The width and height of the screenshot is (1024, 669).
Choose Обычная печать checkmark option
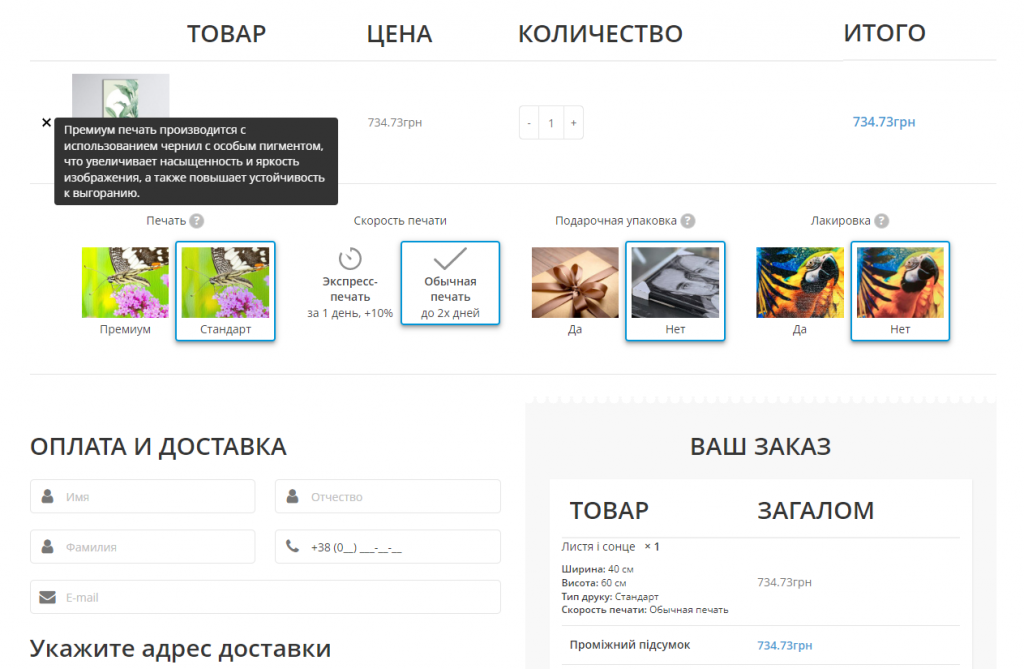(x=450, y=283)
